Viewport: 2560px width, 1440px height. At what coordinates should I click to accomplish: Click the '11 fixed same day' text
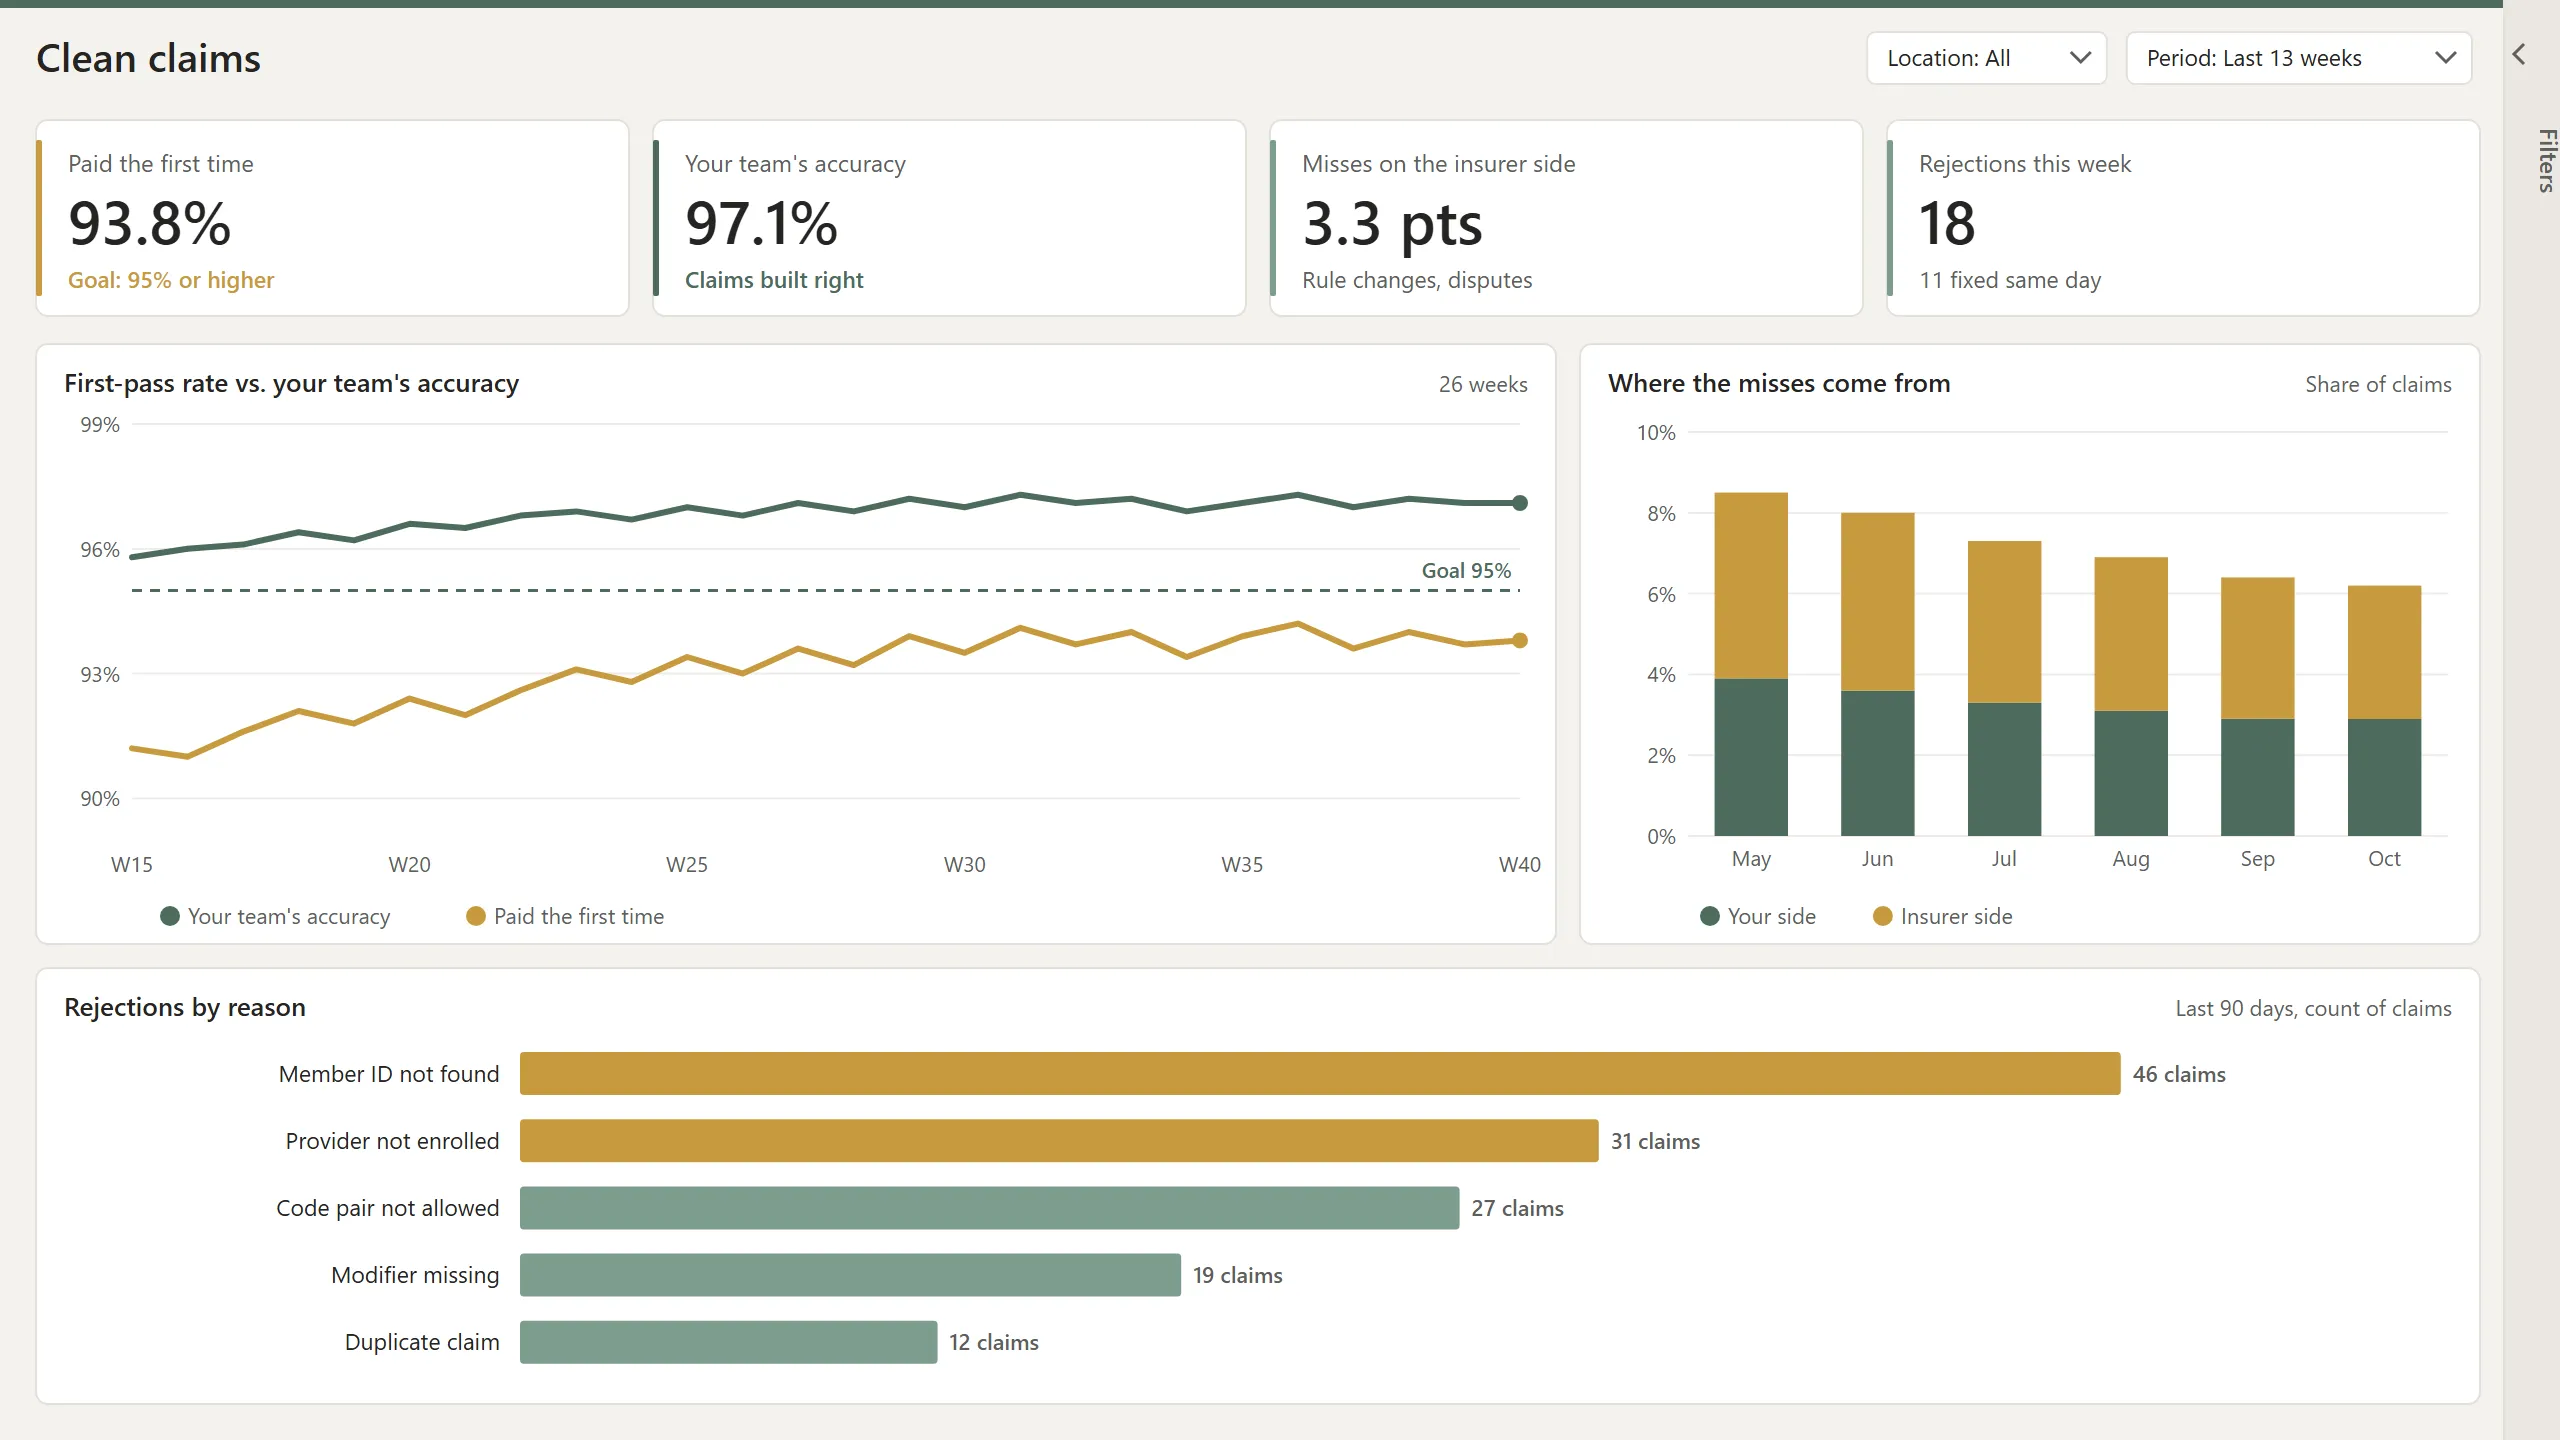[x=2010, y=280]
